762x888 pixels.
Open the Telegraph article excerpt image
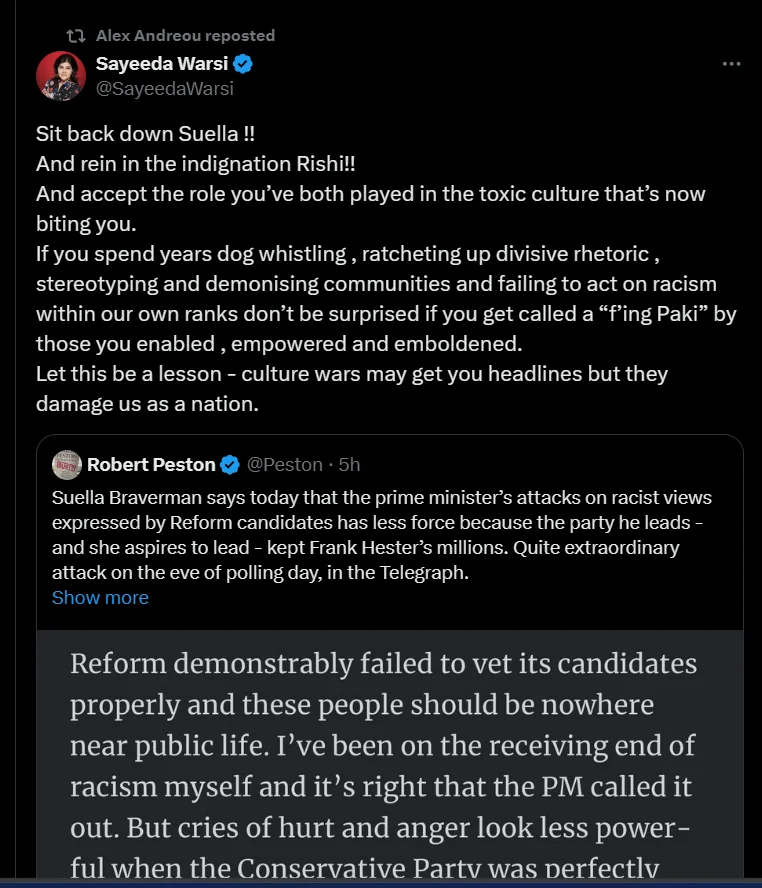390,754
